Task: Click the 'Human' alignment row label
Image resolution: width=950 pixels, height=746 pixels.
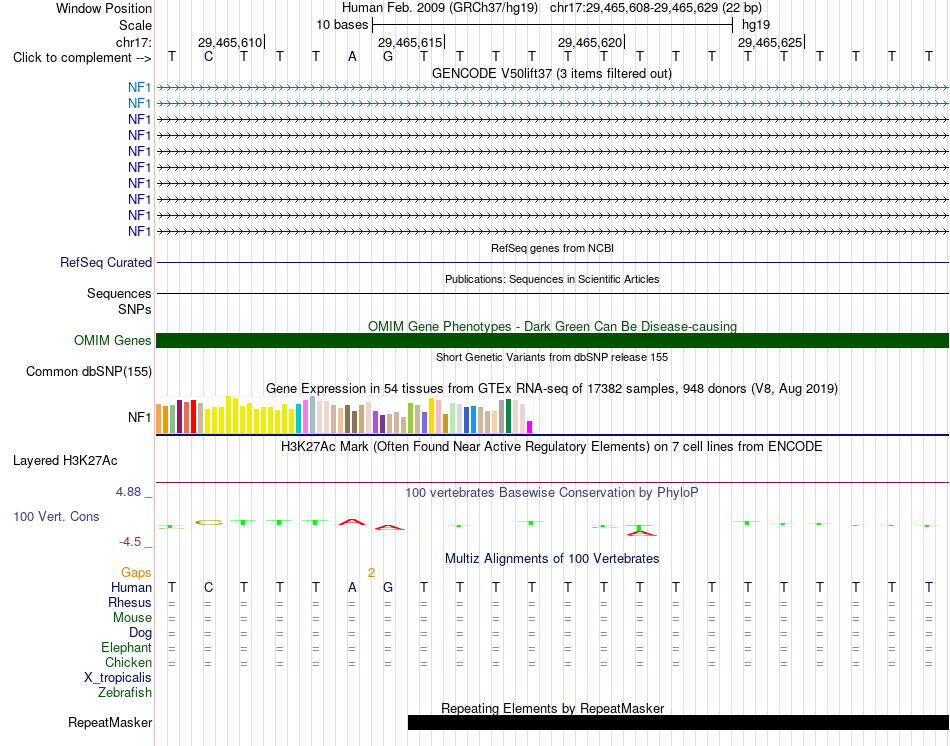Action: [131, 587]
